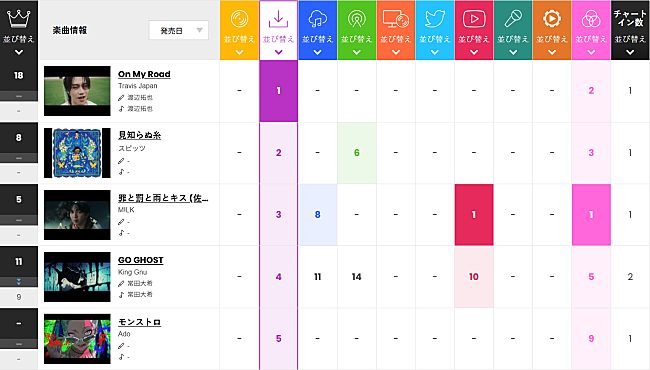Open モンストロ song title link

coord(139,322)
